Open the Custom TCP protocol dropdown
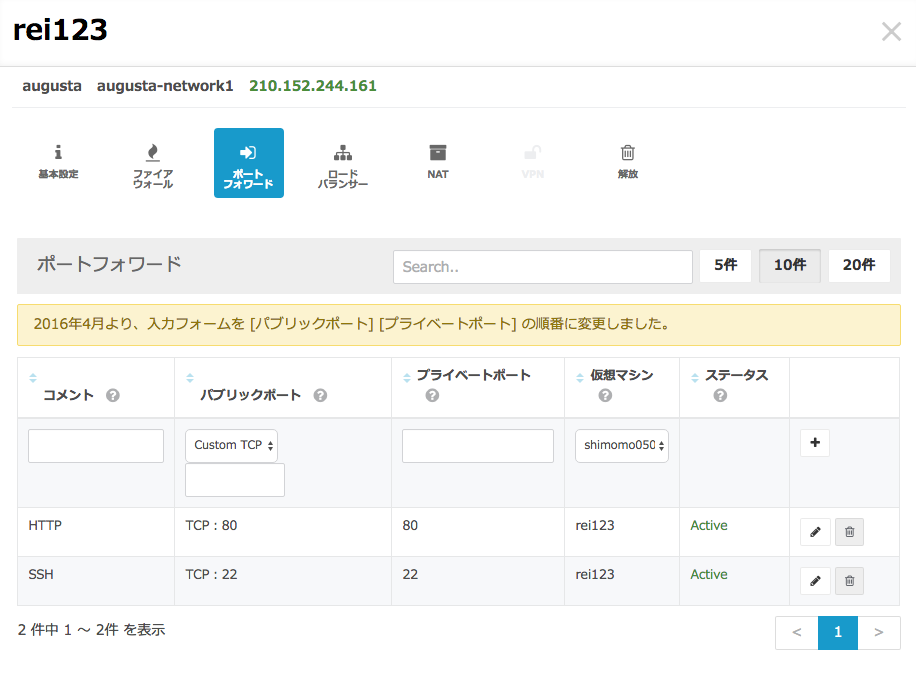 pyautogui.click(x=231, y=446)
